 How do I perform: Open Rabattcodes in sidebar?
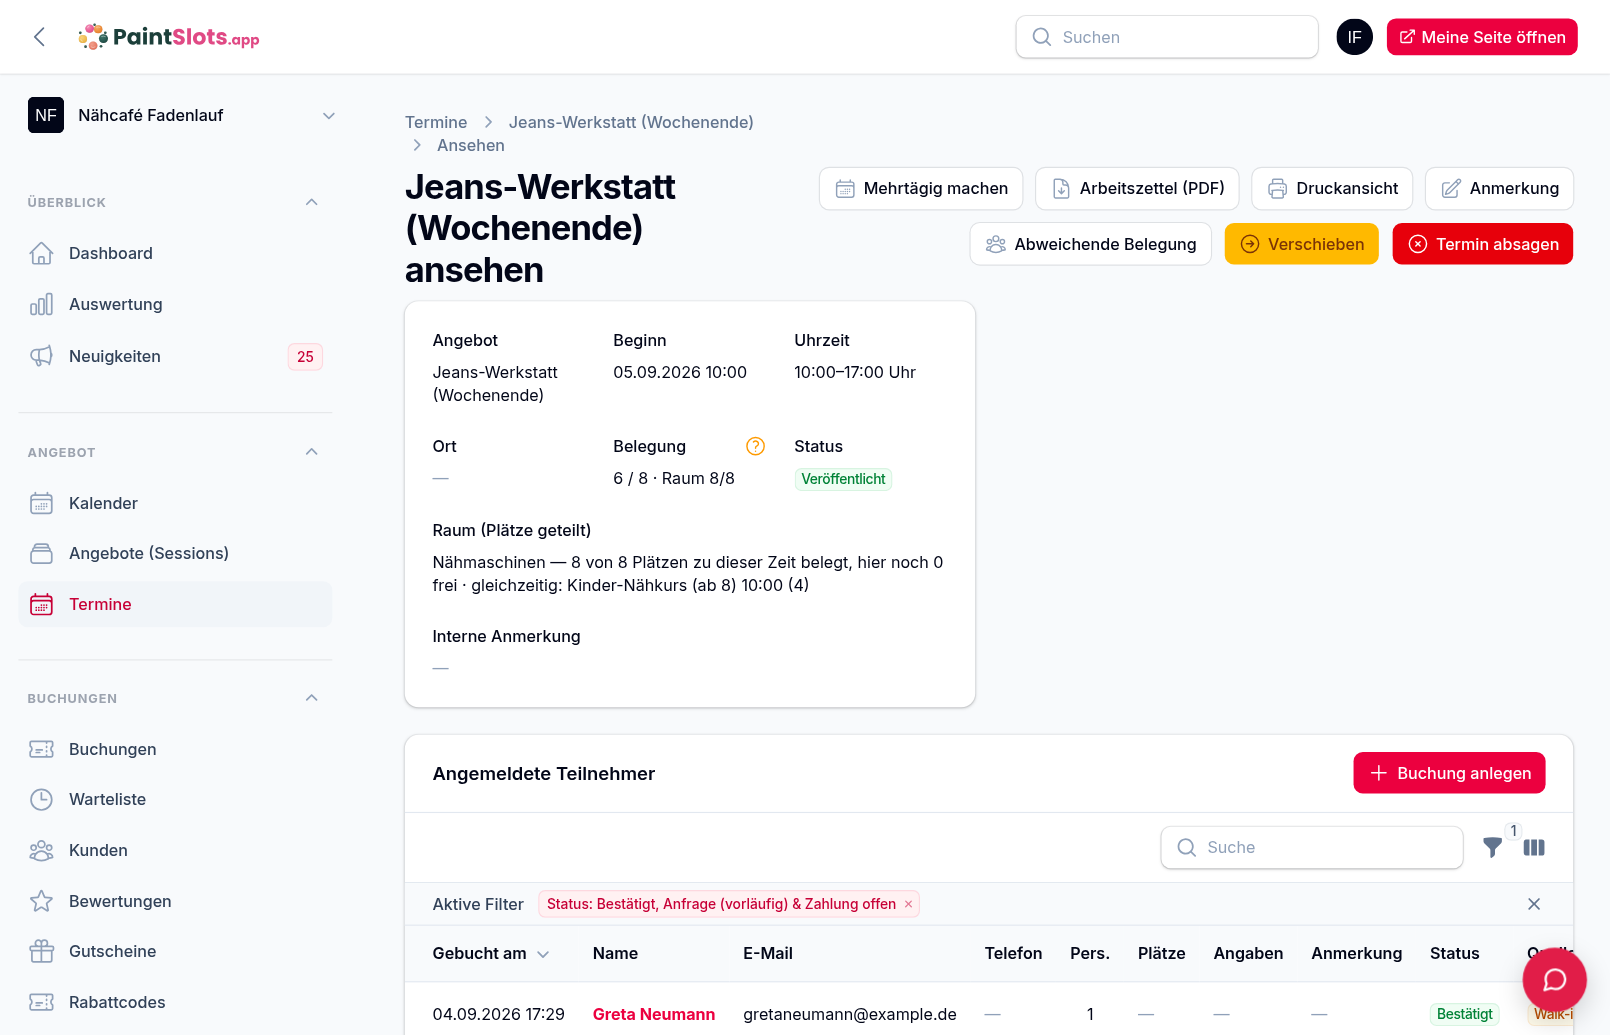pyautogui.click(x=175, y=1002)
